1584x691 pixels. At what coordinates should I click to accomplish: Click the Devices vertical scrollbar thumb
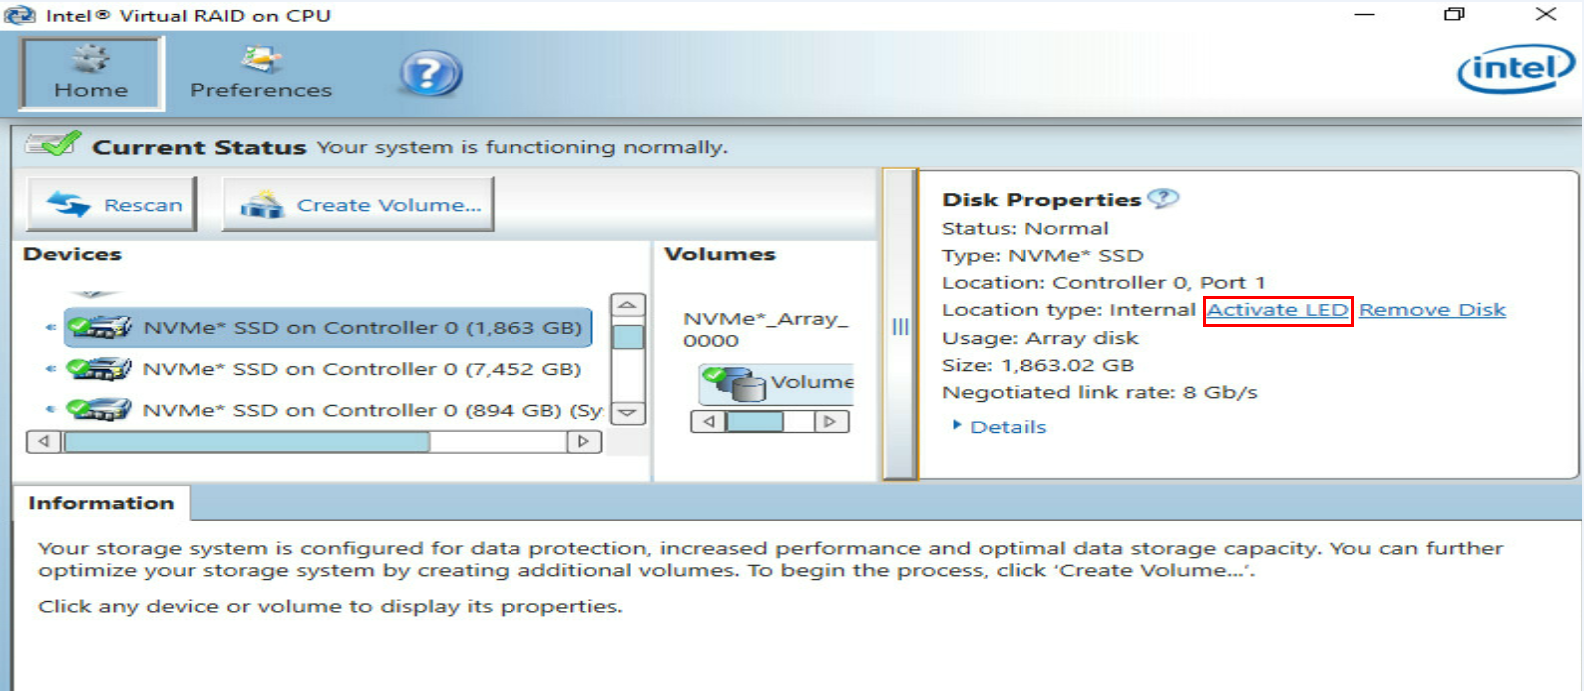coord(627,336)
